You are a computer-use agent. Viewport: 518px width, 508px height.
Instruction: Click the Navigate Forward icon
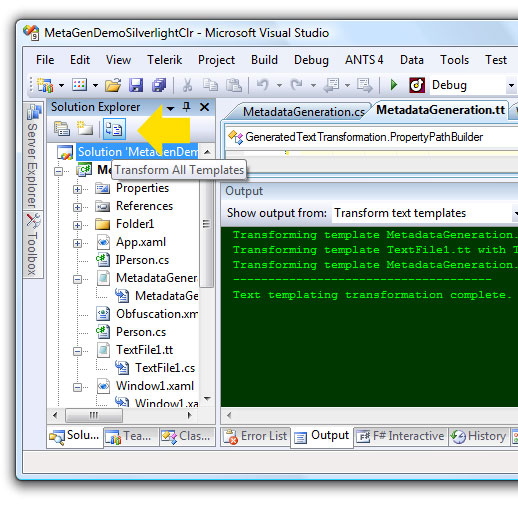[x=364, y=85]
